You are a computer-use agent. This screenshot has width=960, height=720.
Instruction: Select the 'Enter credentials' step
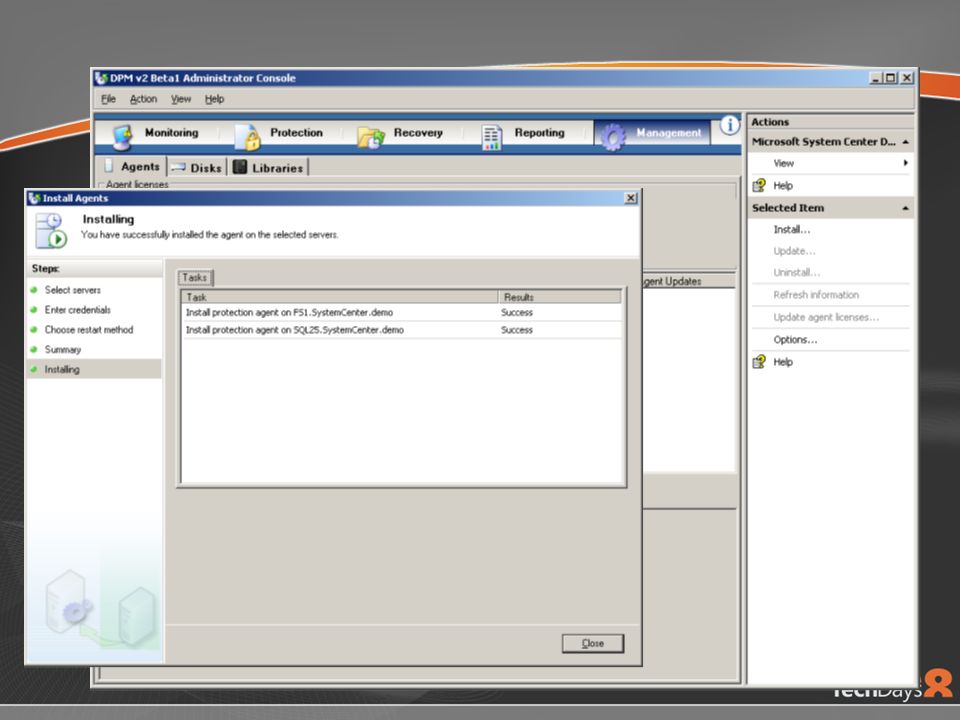pos(78,310)
